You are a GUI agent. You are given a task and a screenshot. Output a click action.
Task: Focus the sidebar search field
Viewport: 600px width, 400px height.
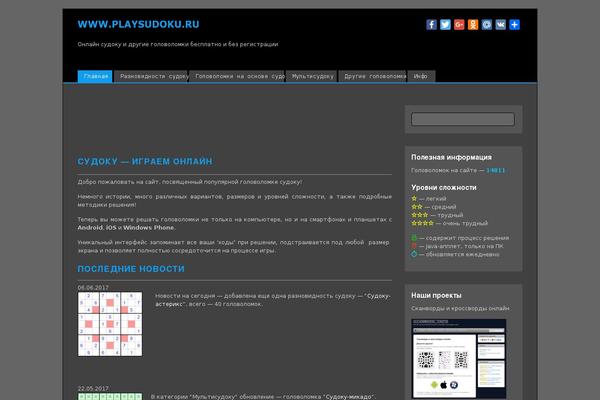point(463,119)
